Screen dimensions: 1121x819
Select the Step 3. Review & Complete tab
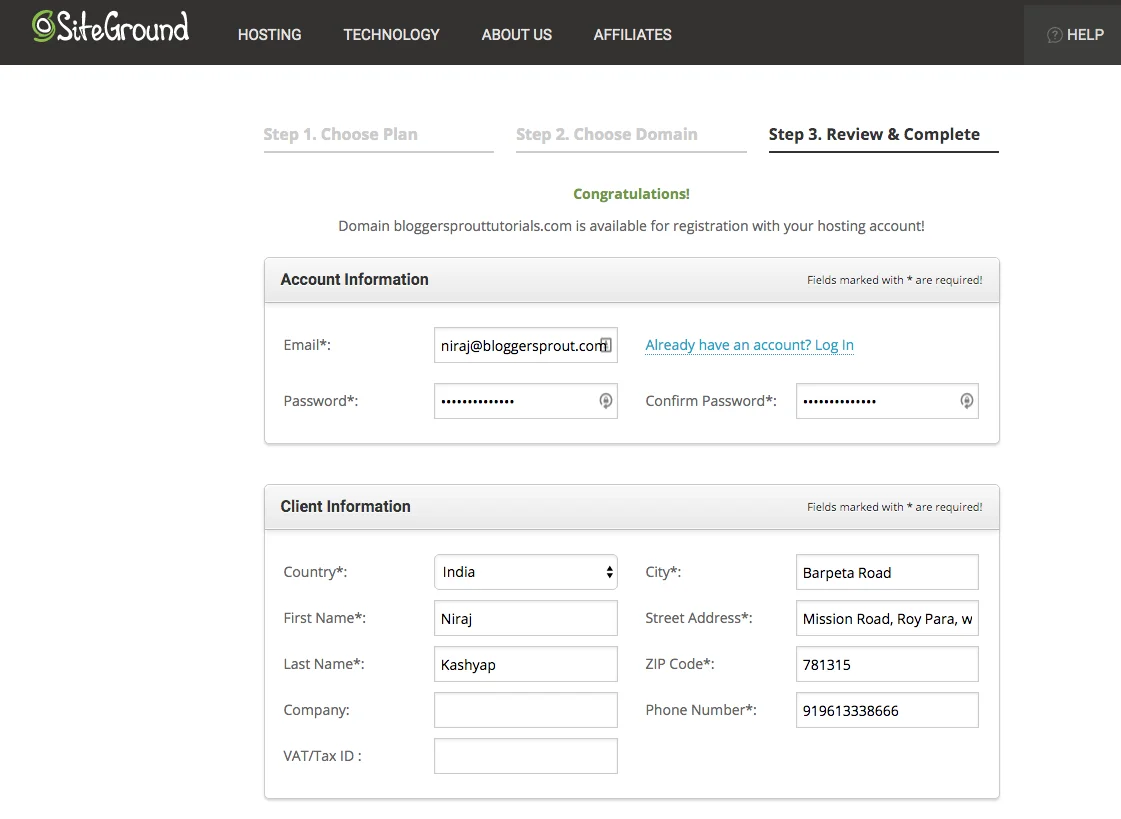[874, 133]
